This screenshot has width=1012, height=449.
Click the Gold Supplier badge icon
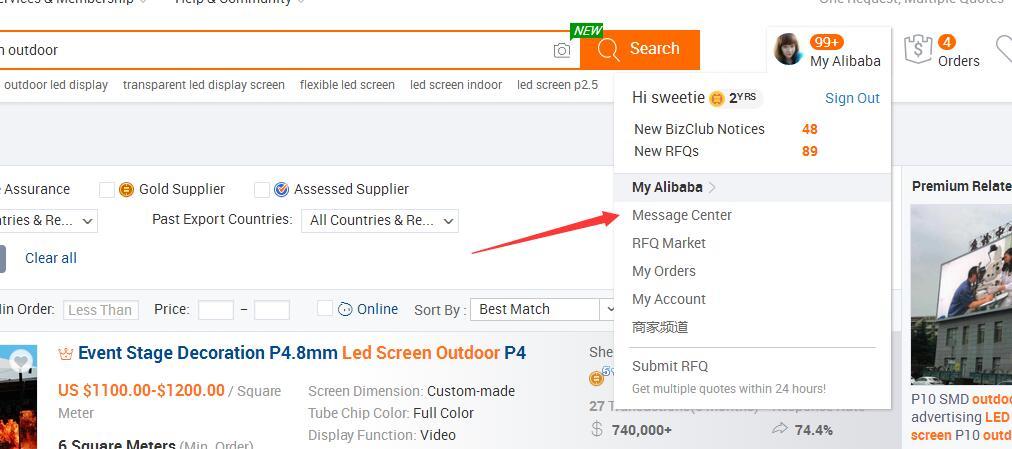tap(126, 190)
